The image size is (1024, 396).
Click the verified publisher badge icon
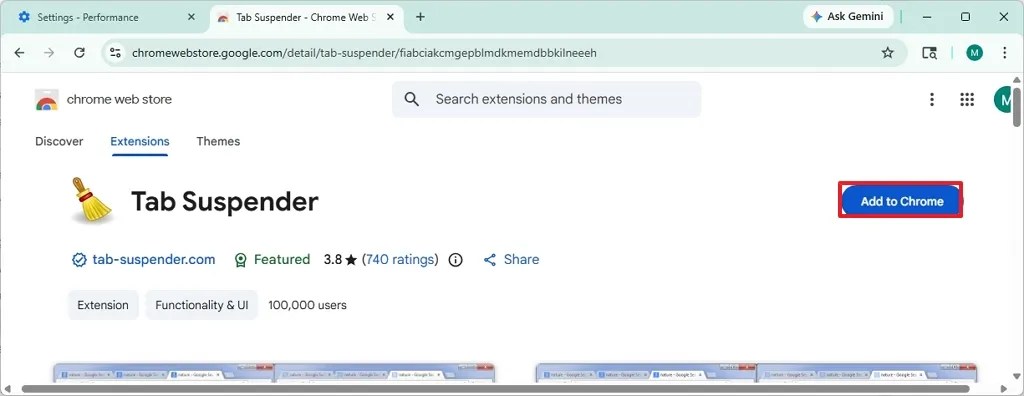79,260
